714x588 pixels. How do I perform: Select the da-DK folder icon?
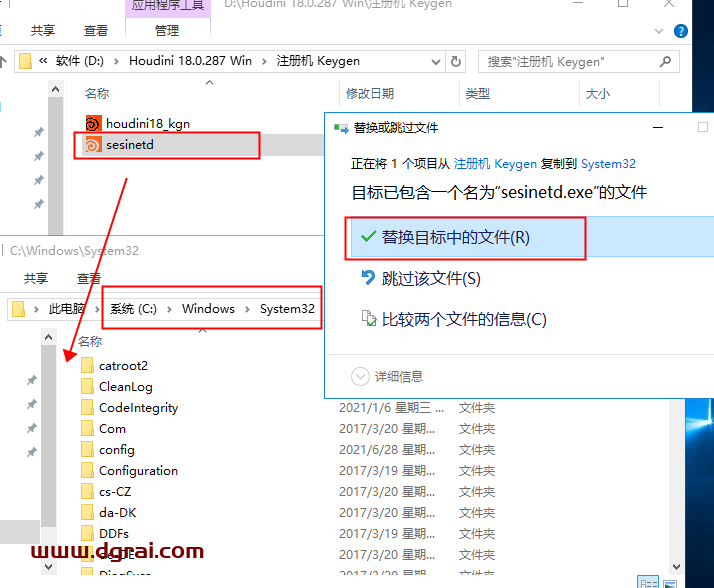point(87,512)
